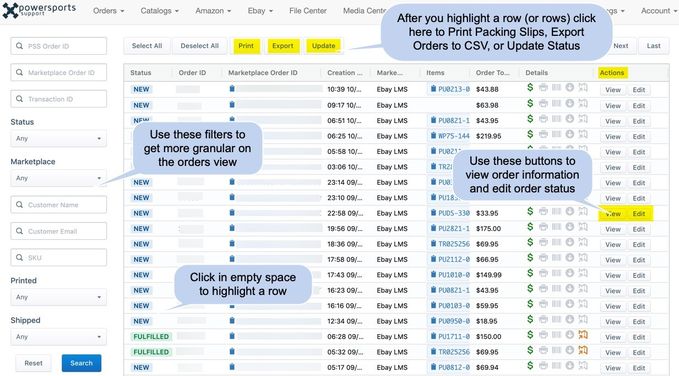The height and width of the screenshot is (376, 679).
Task: Click the powersports support logo
Action: click(39, 10)
